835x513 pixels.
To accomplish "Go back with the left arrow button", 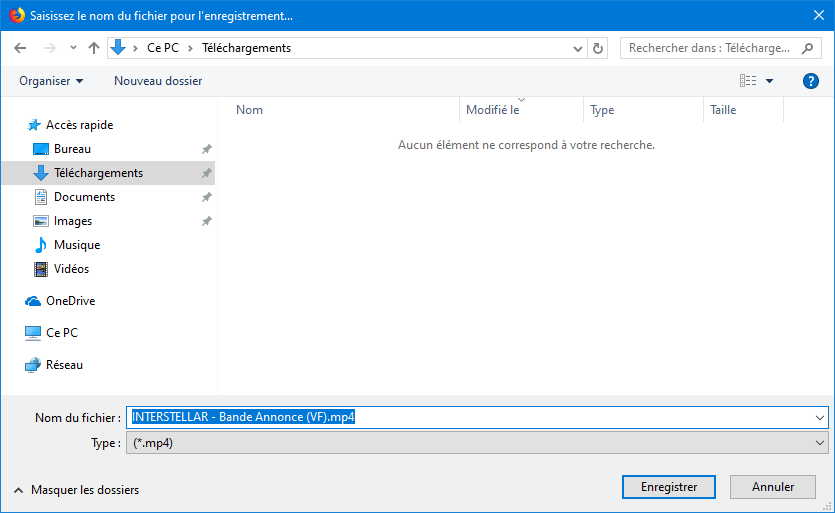I will pyautogui.click(x=20, y=48).
